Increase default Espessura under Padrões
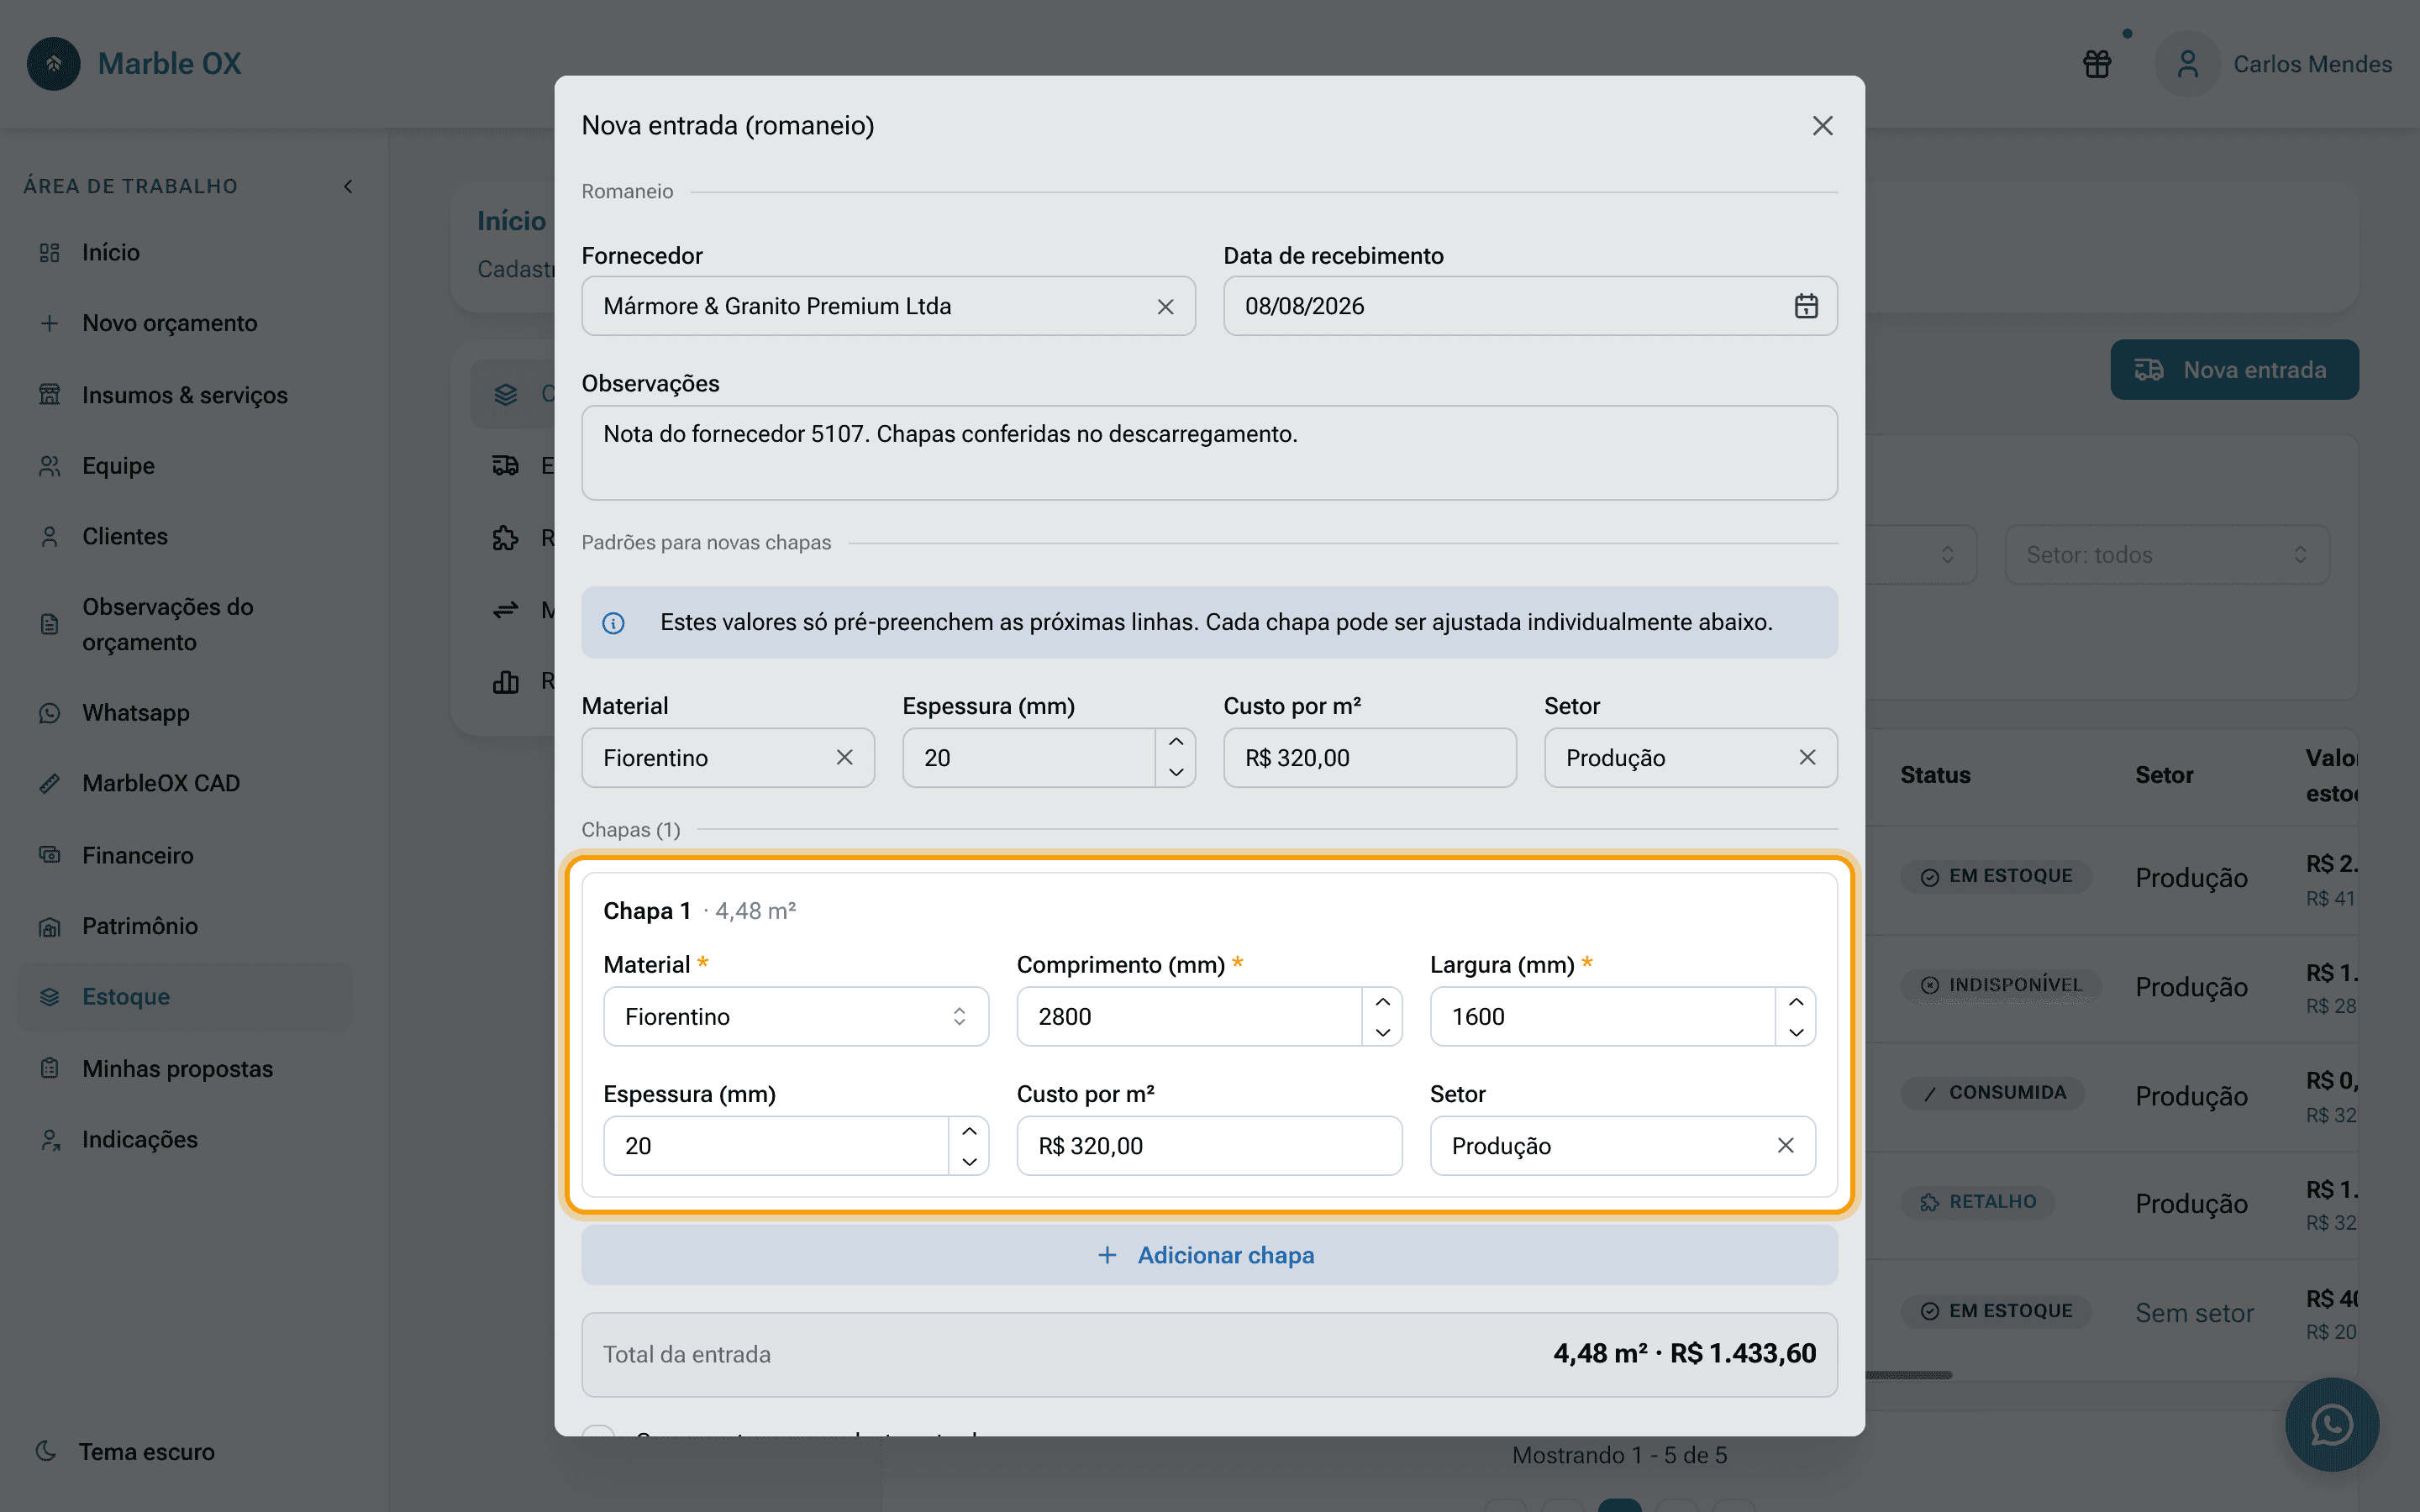Viewport: 2420px width, 1512px height. pos(1176,743)
